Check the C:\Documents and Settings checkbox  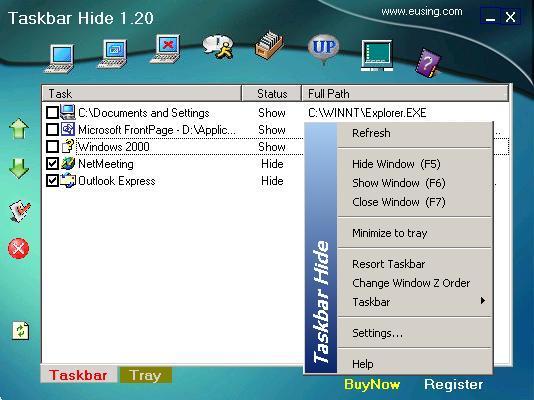click(x=52, y=113)
